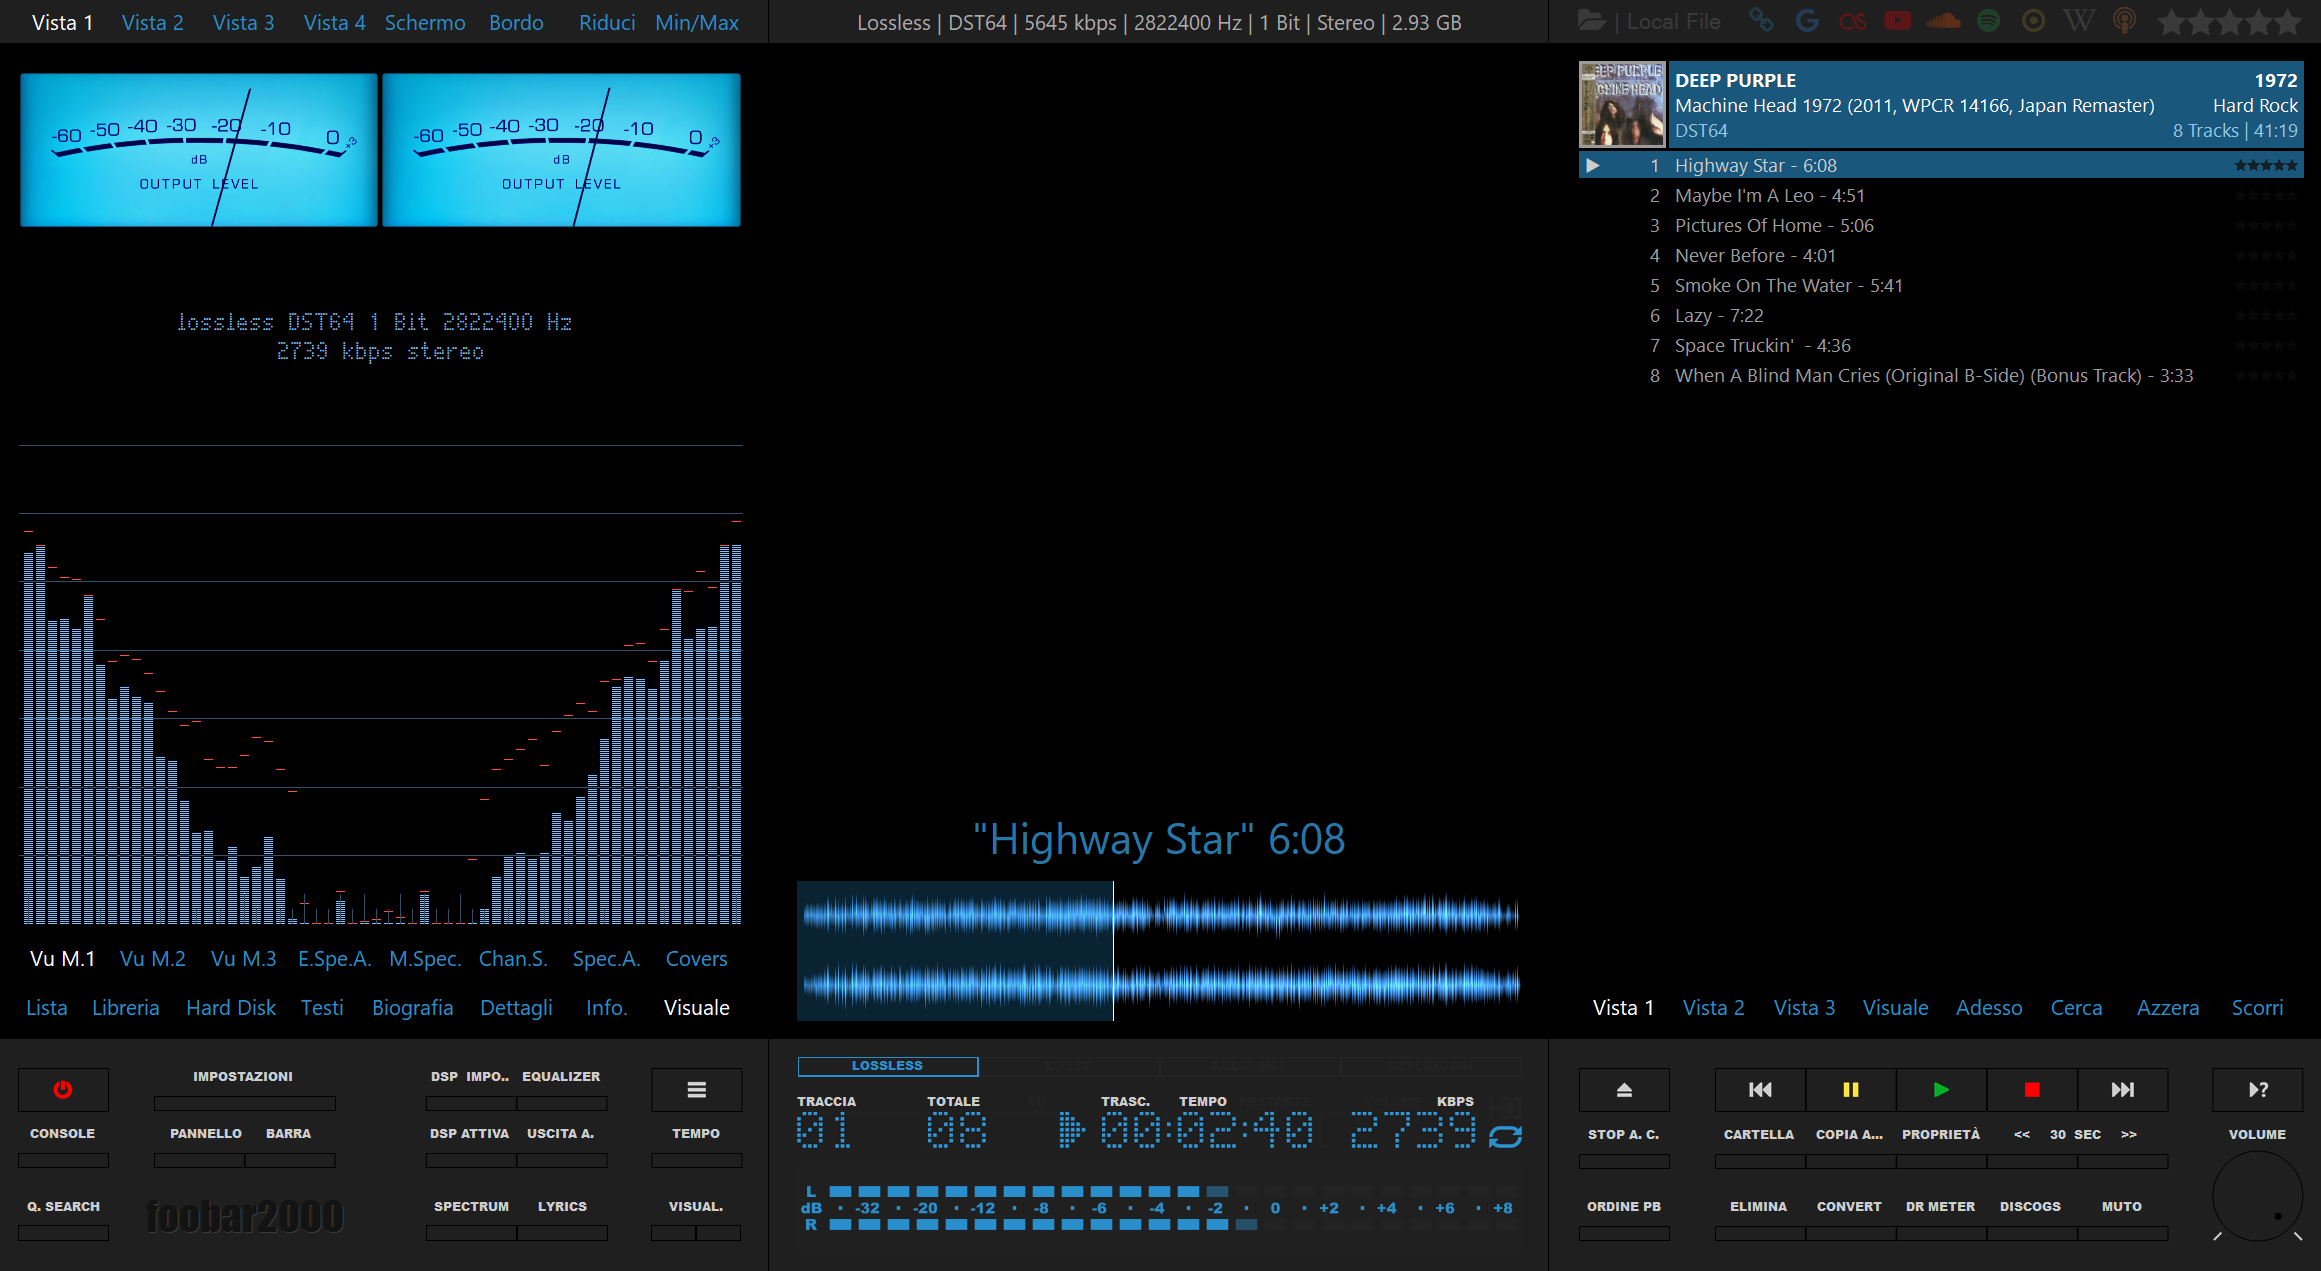Pause playback with the yellow pause button

pos(1850,1090)
